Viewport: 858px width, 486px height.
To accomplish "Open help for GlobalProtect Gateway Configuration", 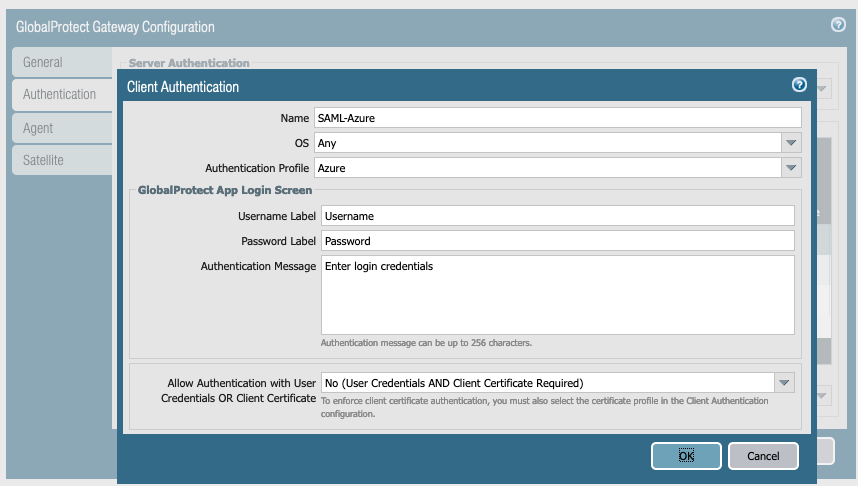I will 838,25.
